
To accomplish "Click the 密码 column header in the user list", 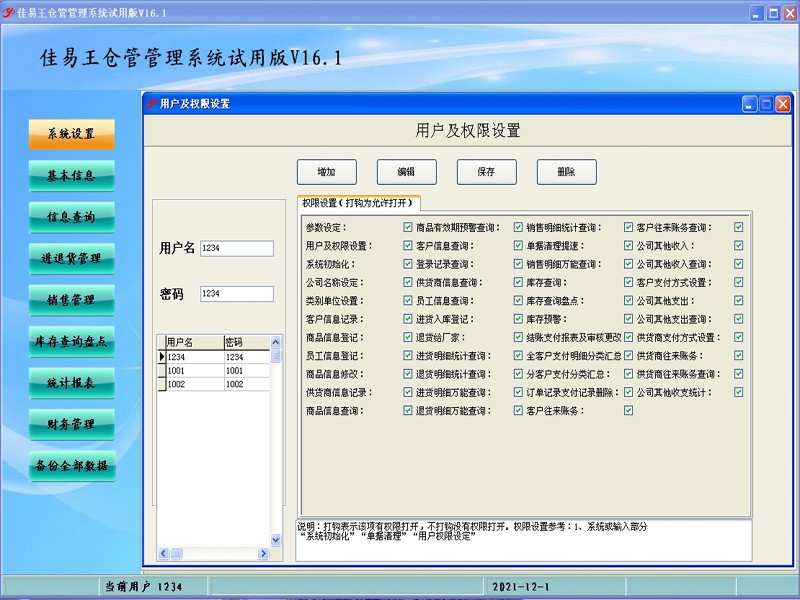I will [x=247, y=342].
